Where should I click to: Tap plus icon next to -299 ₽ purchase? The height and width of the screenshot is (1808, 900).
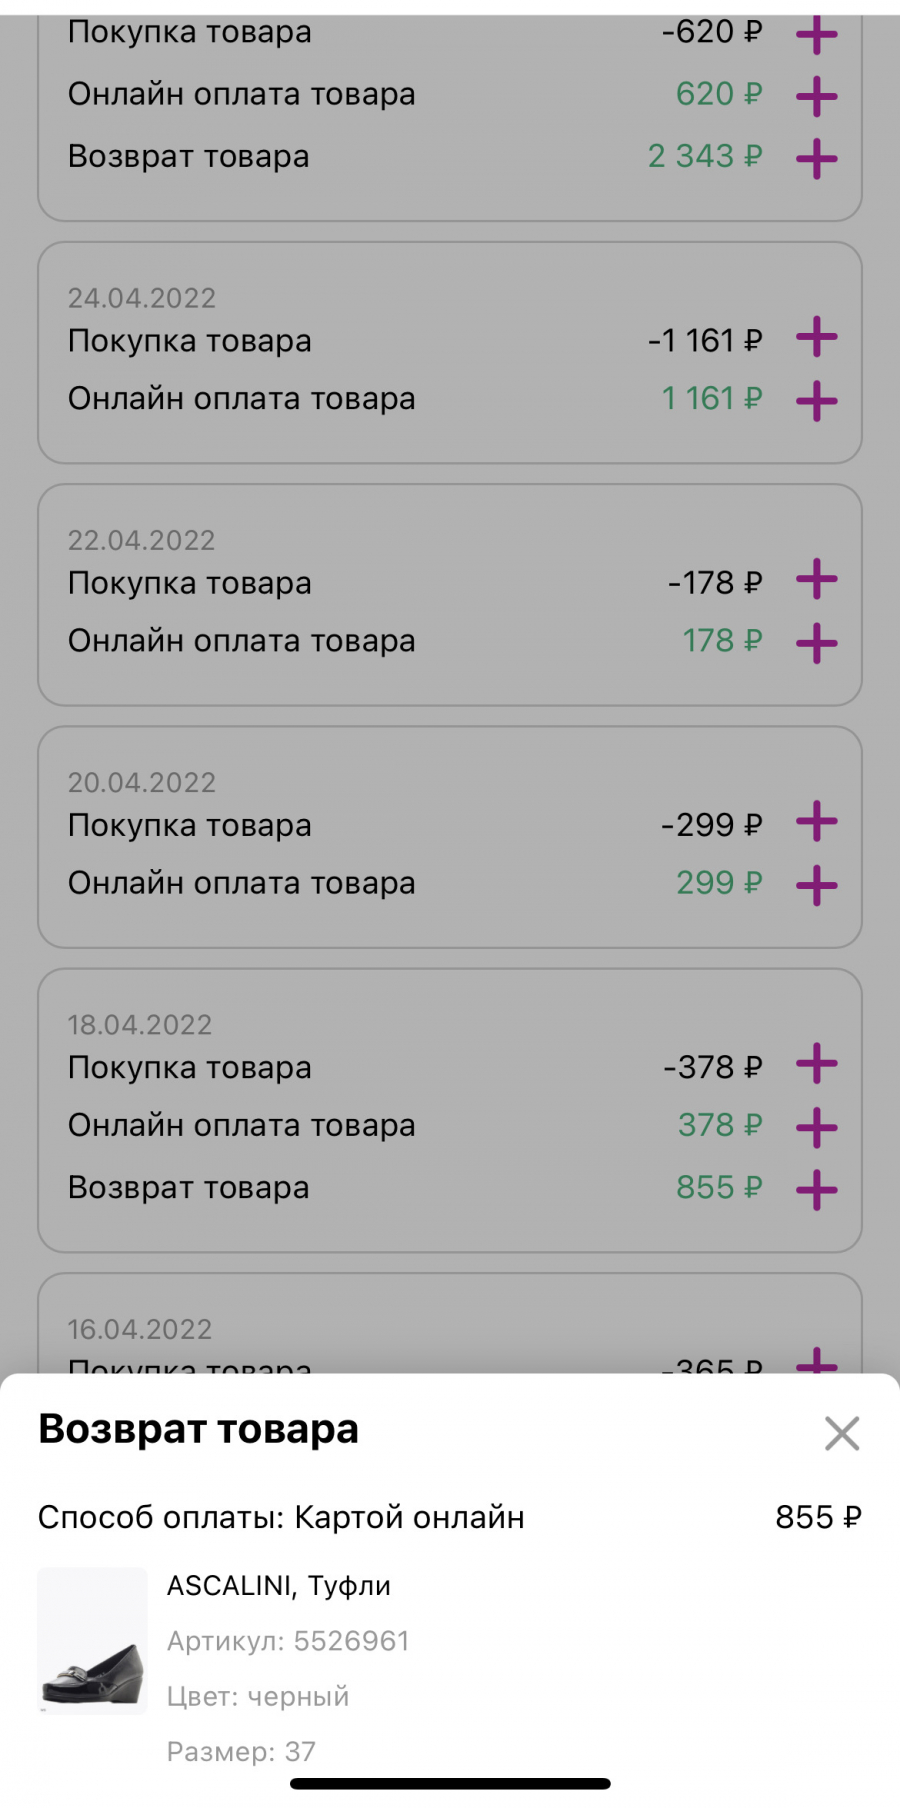pos(817,821)
